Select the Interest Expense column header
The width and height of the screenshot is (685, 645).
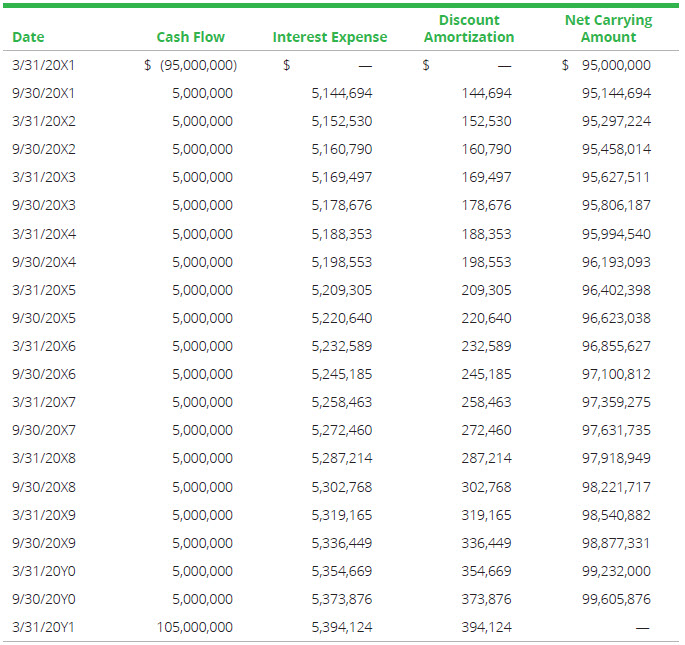tap(329, 37)
